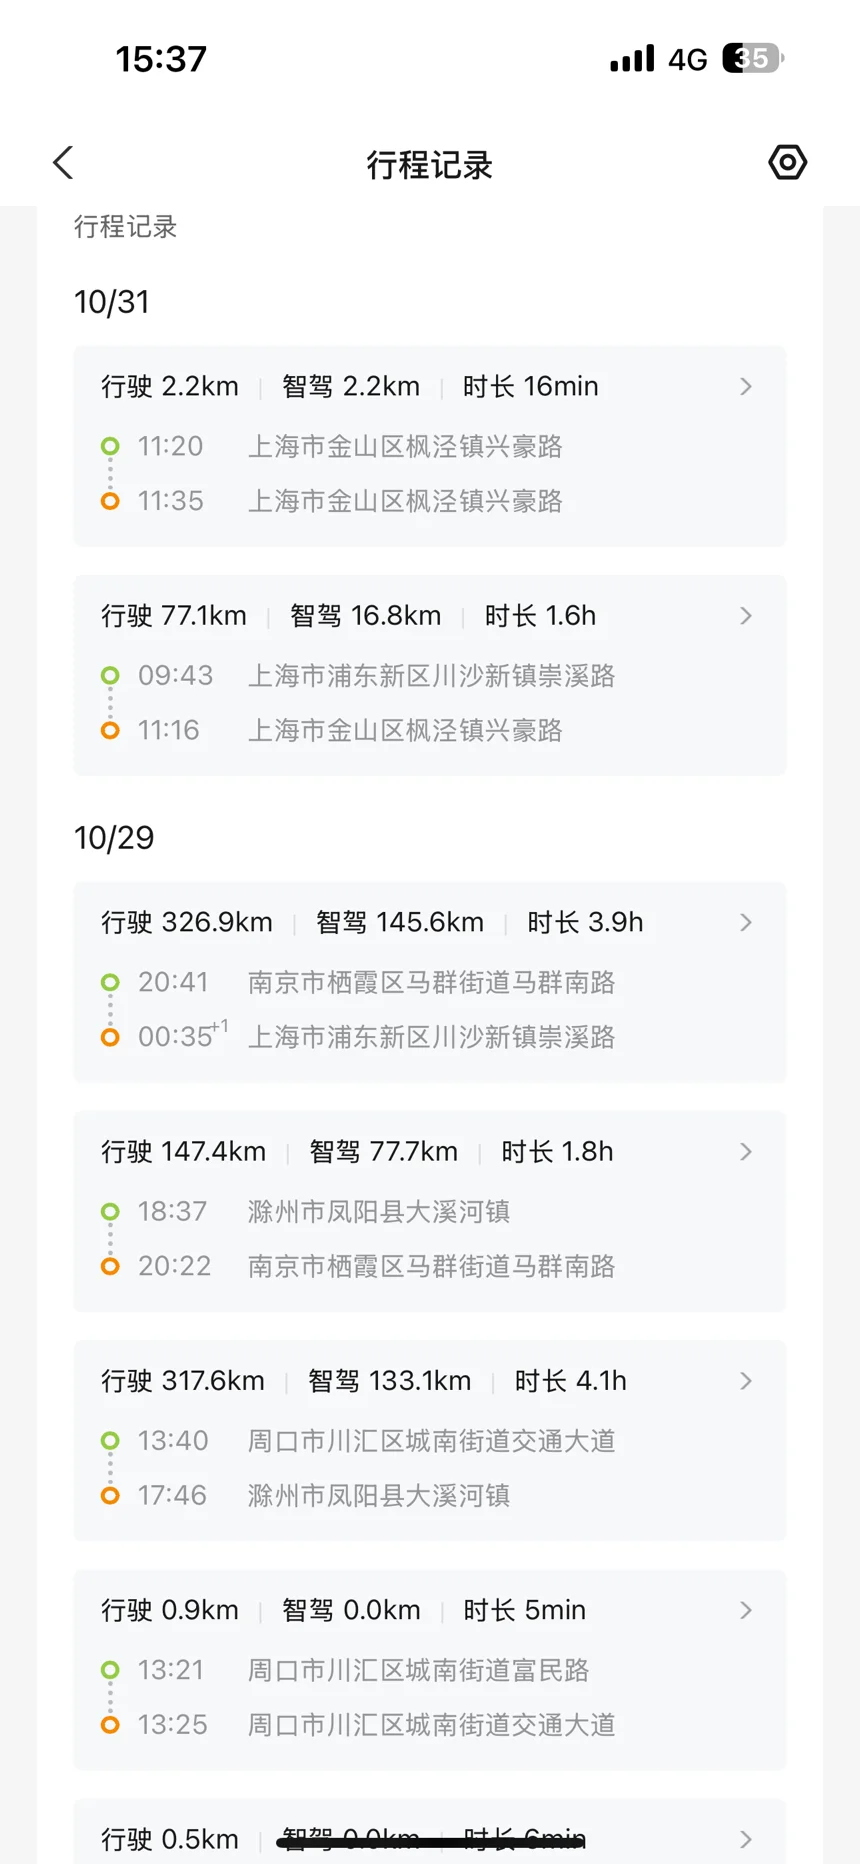This screenshot has height=1864, width=860.
Task: Expand the 2.2km trip chevron
Action: click(746, 387)
